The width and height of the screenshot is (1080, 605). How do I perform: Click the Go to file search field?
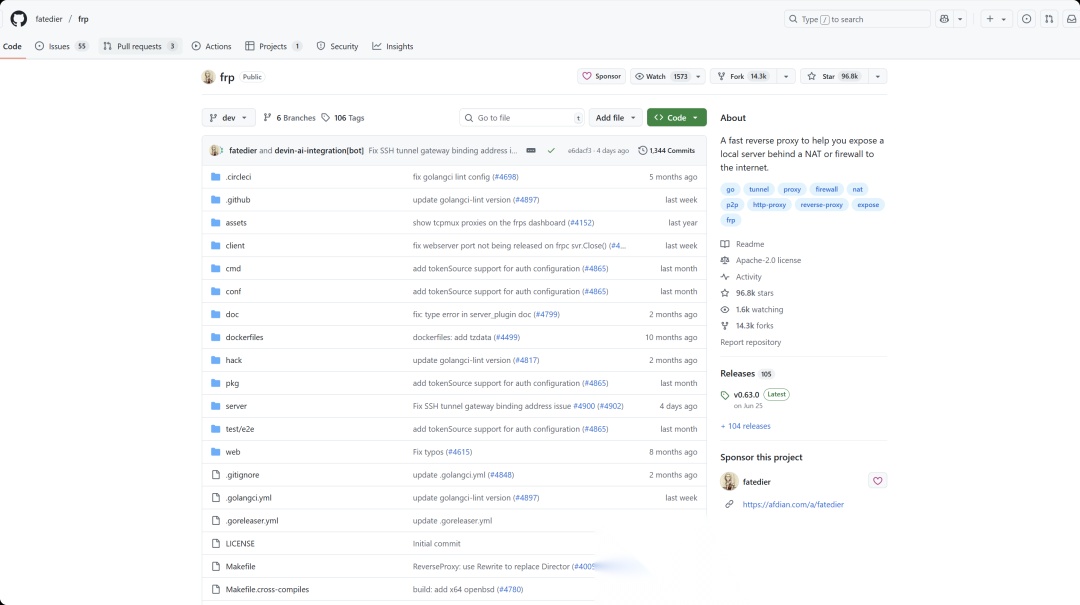pyautogui.click(x=521, y=118)
